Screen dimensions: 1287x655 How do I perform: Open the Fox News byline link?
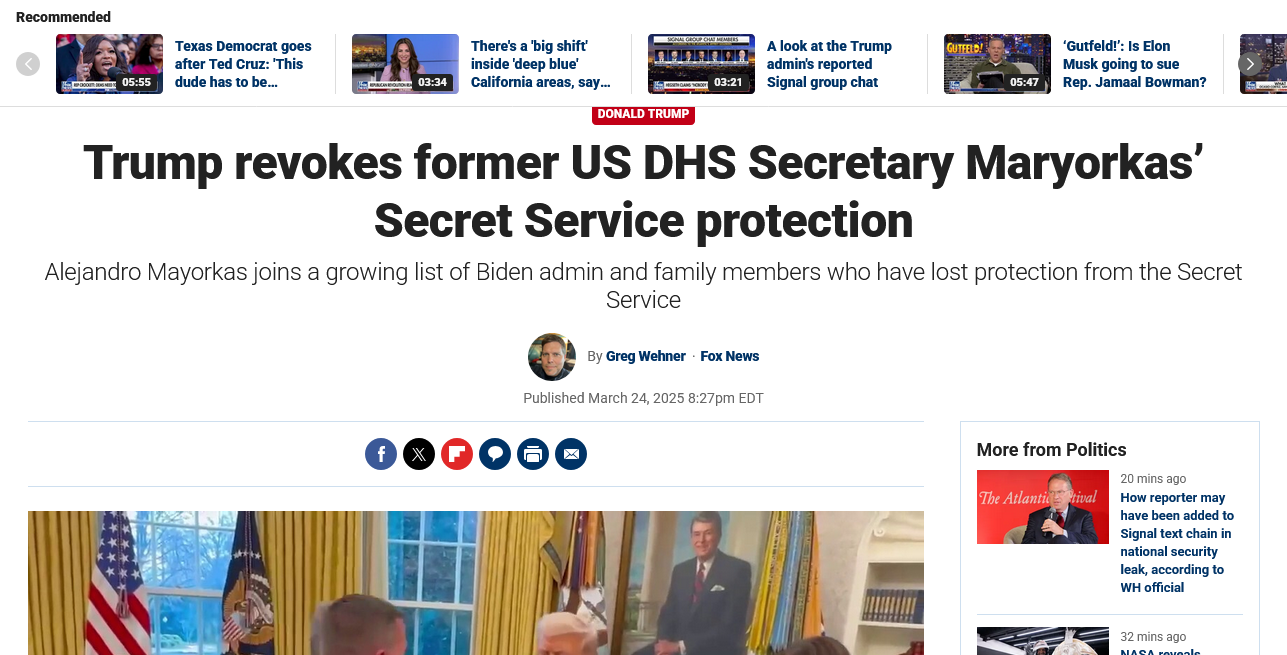[x=730, y=356]
